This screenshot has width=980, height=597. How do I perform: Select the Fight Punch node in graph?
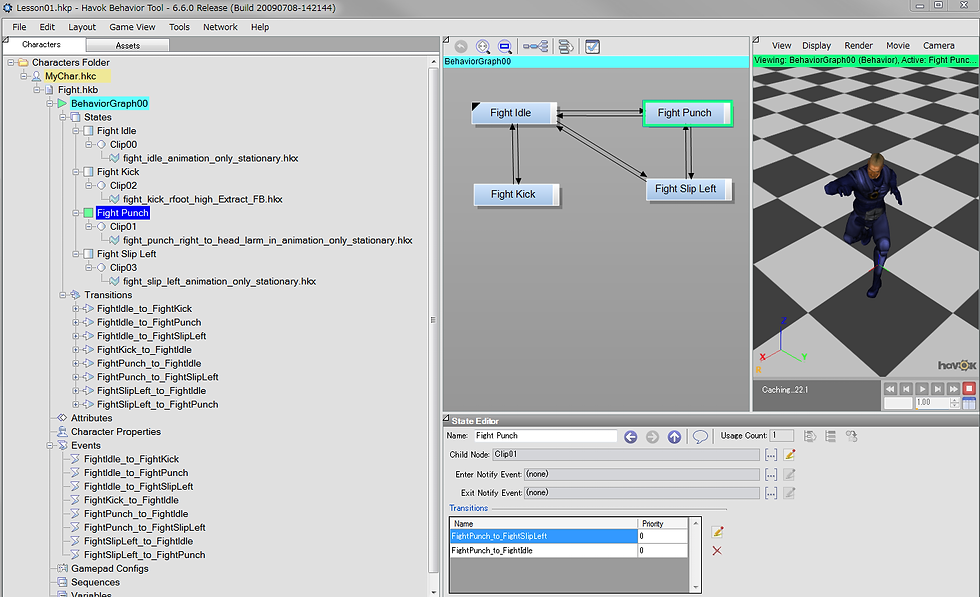[x=688, y=113]
